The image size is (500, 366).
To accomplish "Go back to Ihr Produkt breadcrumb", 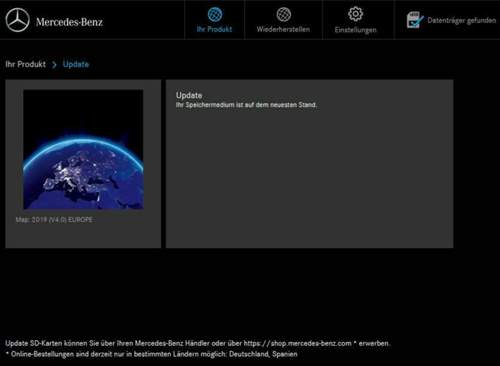I will click(x=26, y=64).
